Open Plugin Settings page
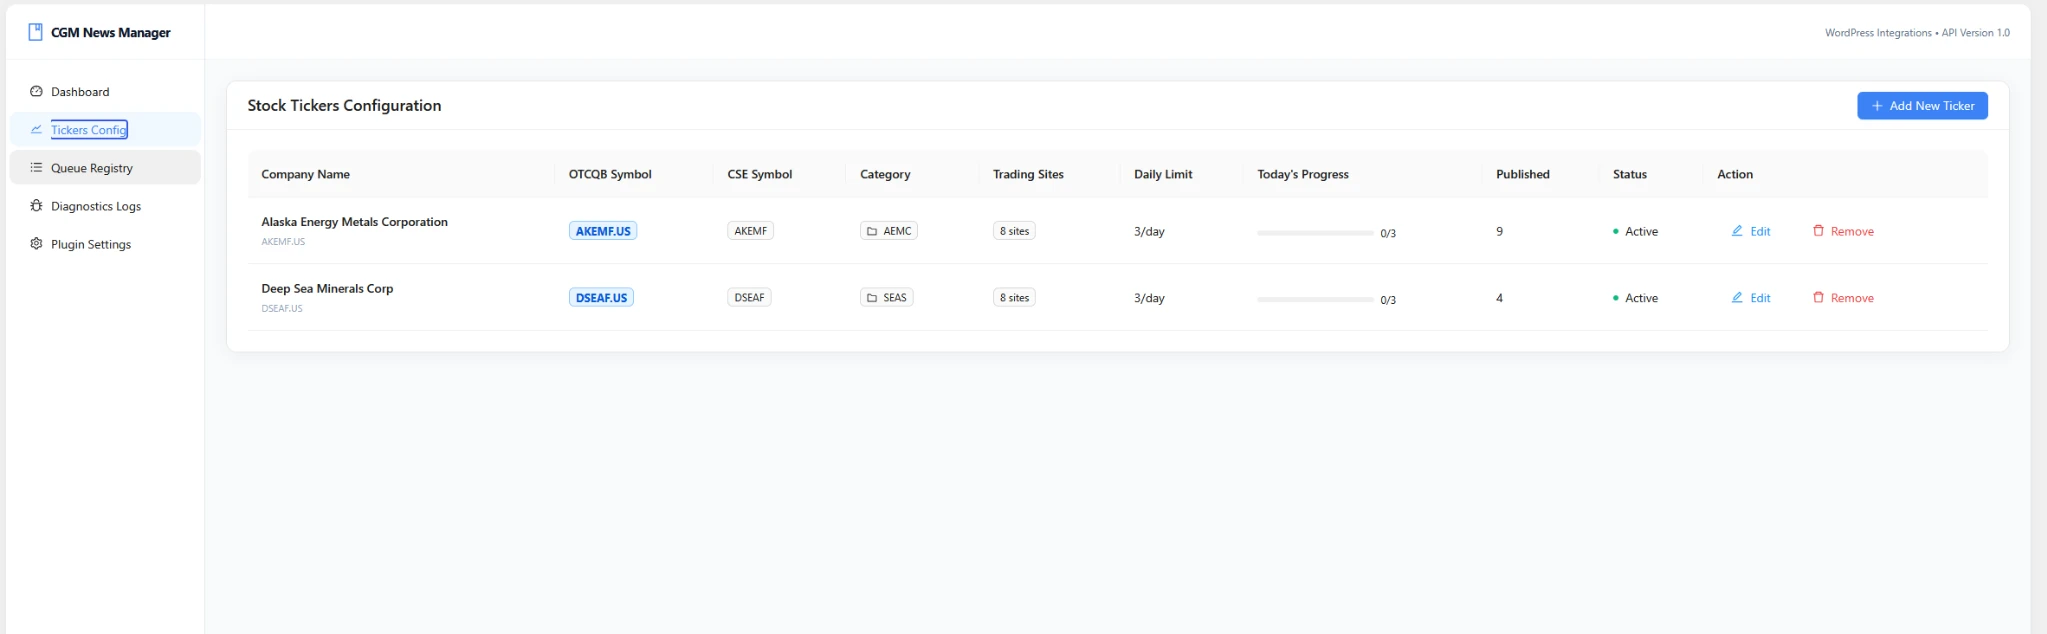This screenshot has height=634, width=2047. pos(105,243)
